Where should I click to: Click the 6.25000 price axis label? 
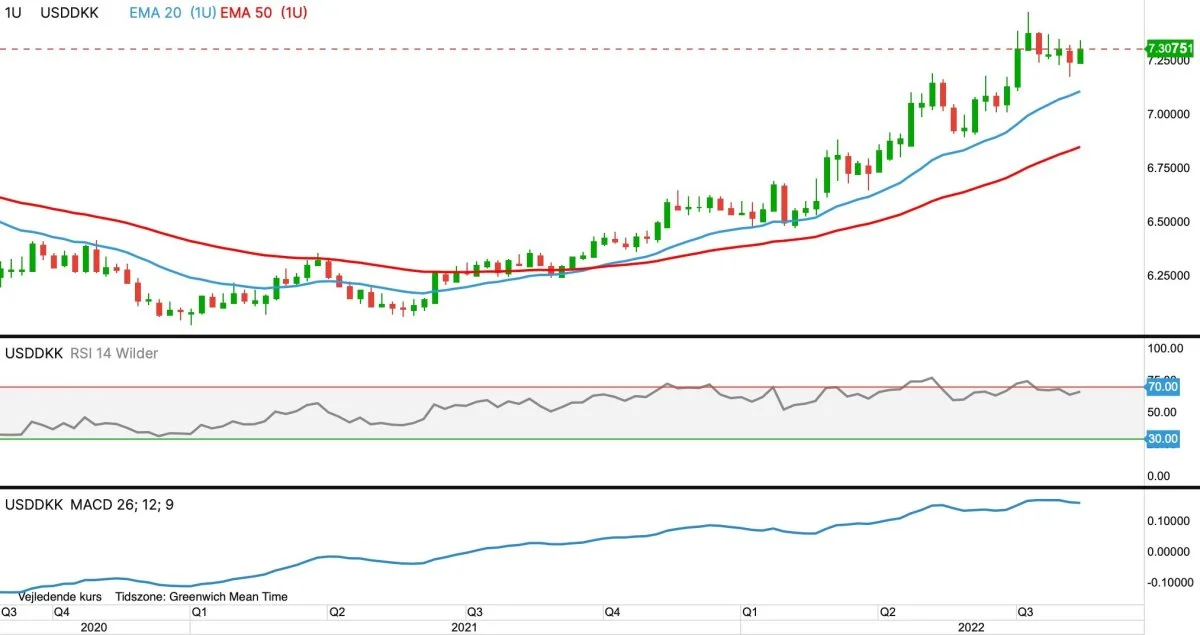pyautogui.click(x=1168, y=275)
